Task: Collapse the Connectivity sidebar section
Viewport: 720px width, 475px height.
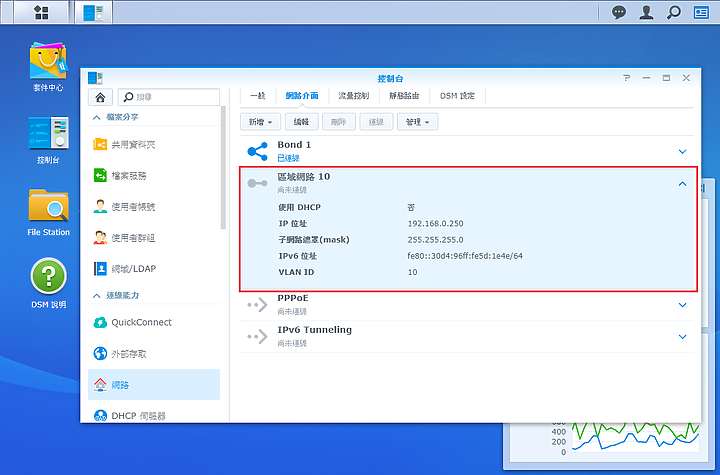Action: (x=96, y=296)
